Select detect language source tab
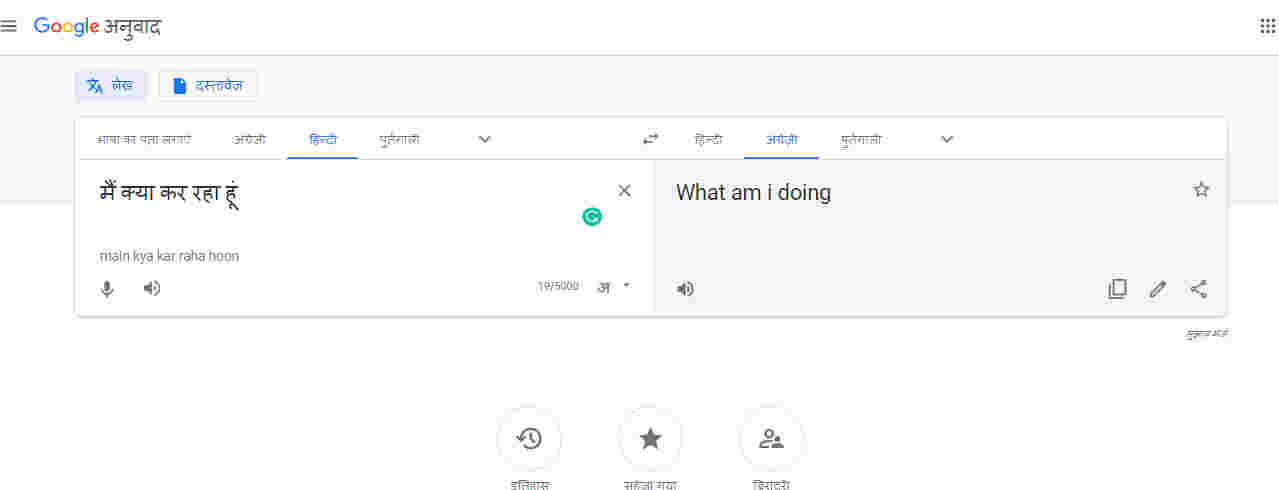 click(144, 139)
